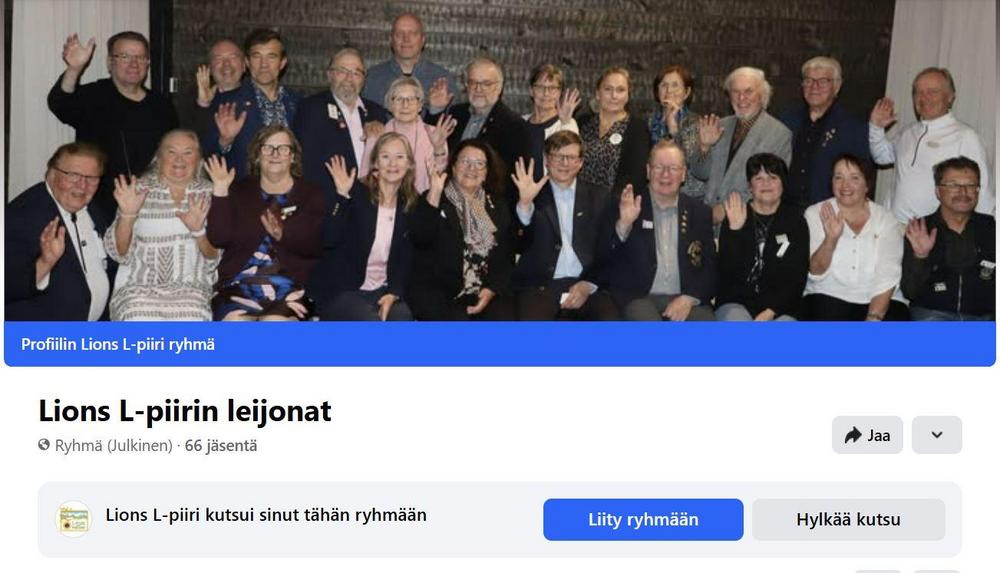The image size is (1000, 573).
Task: Decline the invite with Hylkää kutsu
Action: [848, 519]
